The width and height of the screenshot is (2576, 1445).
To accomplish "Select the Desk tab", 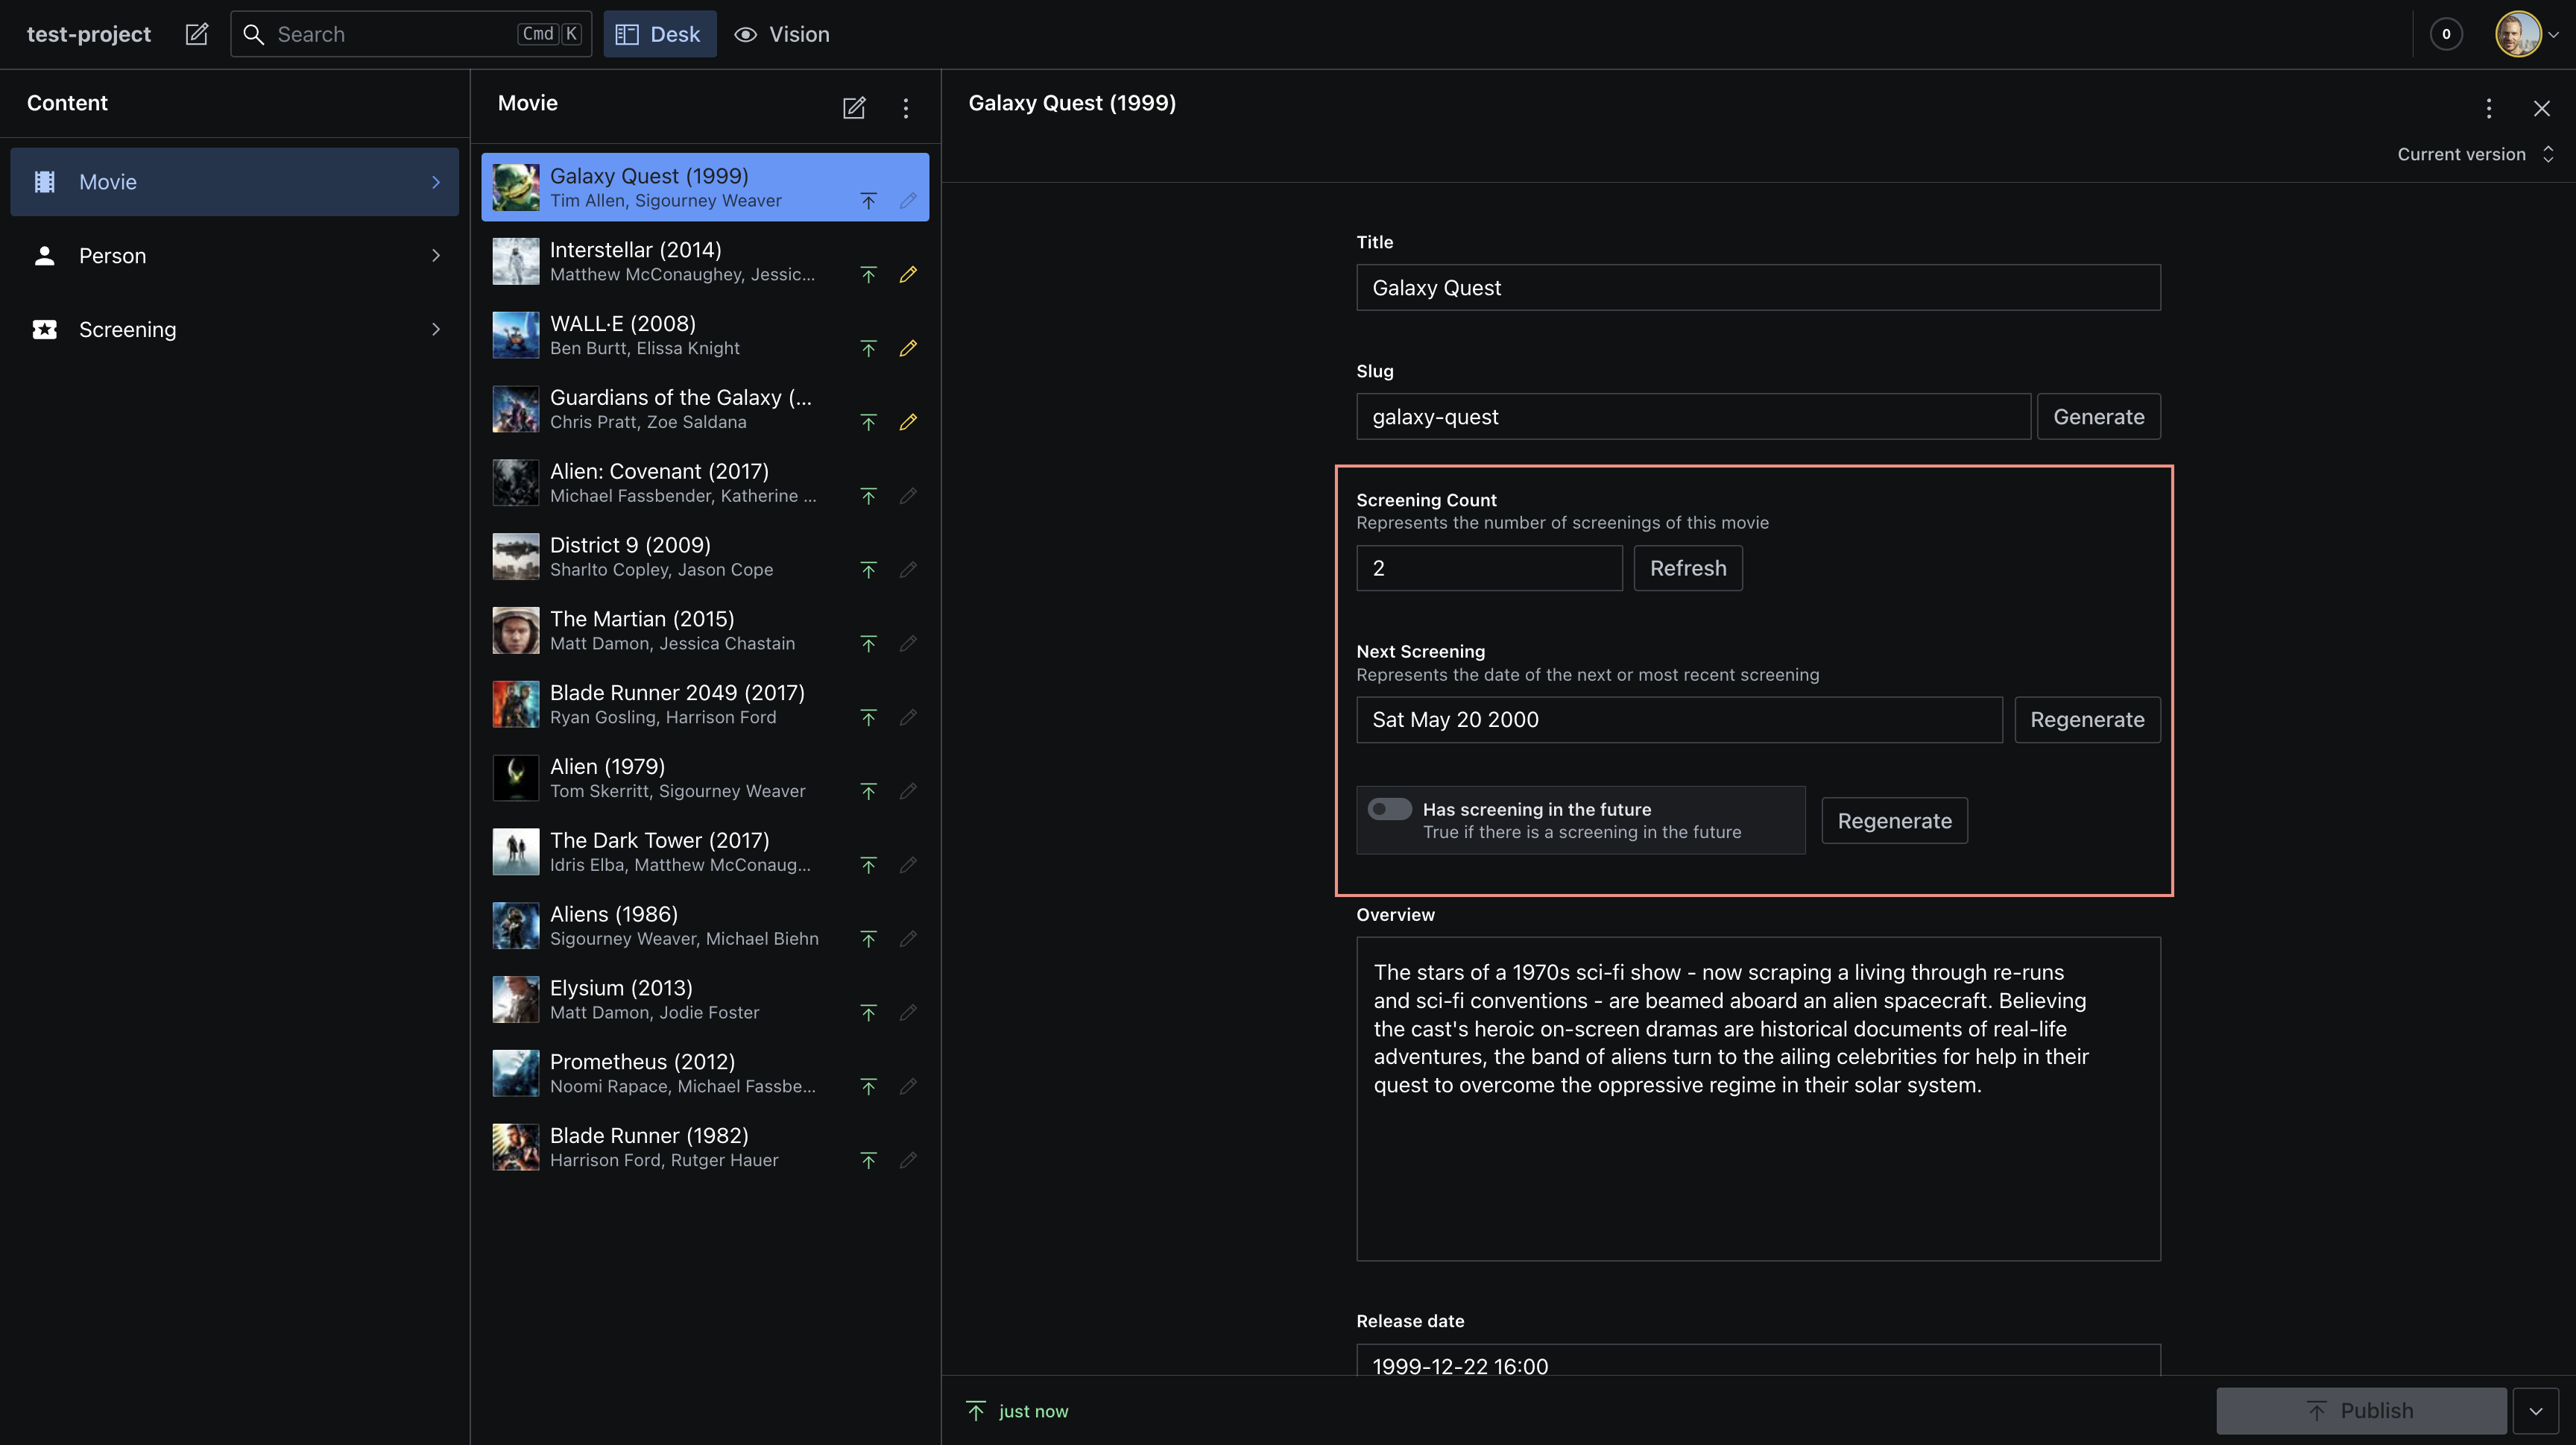I will 659,34.
